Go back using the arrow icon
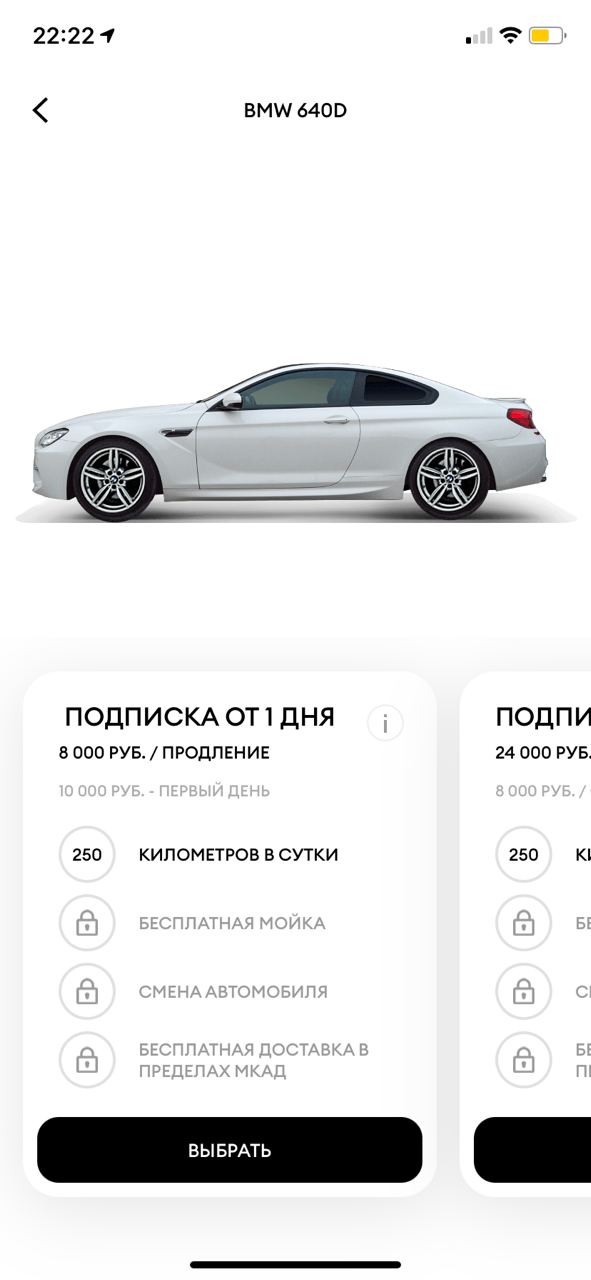Viewport: 591px width, 1280px height. (x=40, y=110)
